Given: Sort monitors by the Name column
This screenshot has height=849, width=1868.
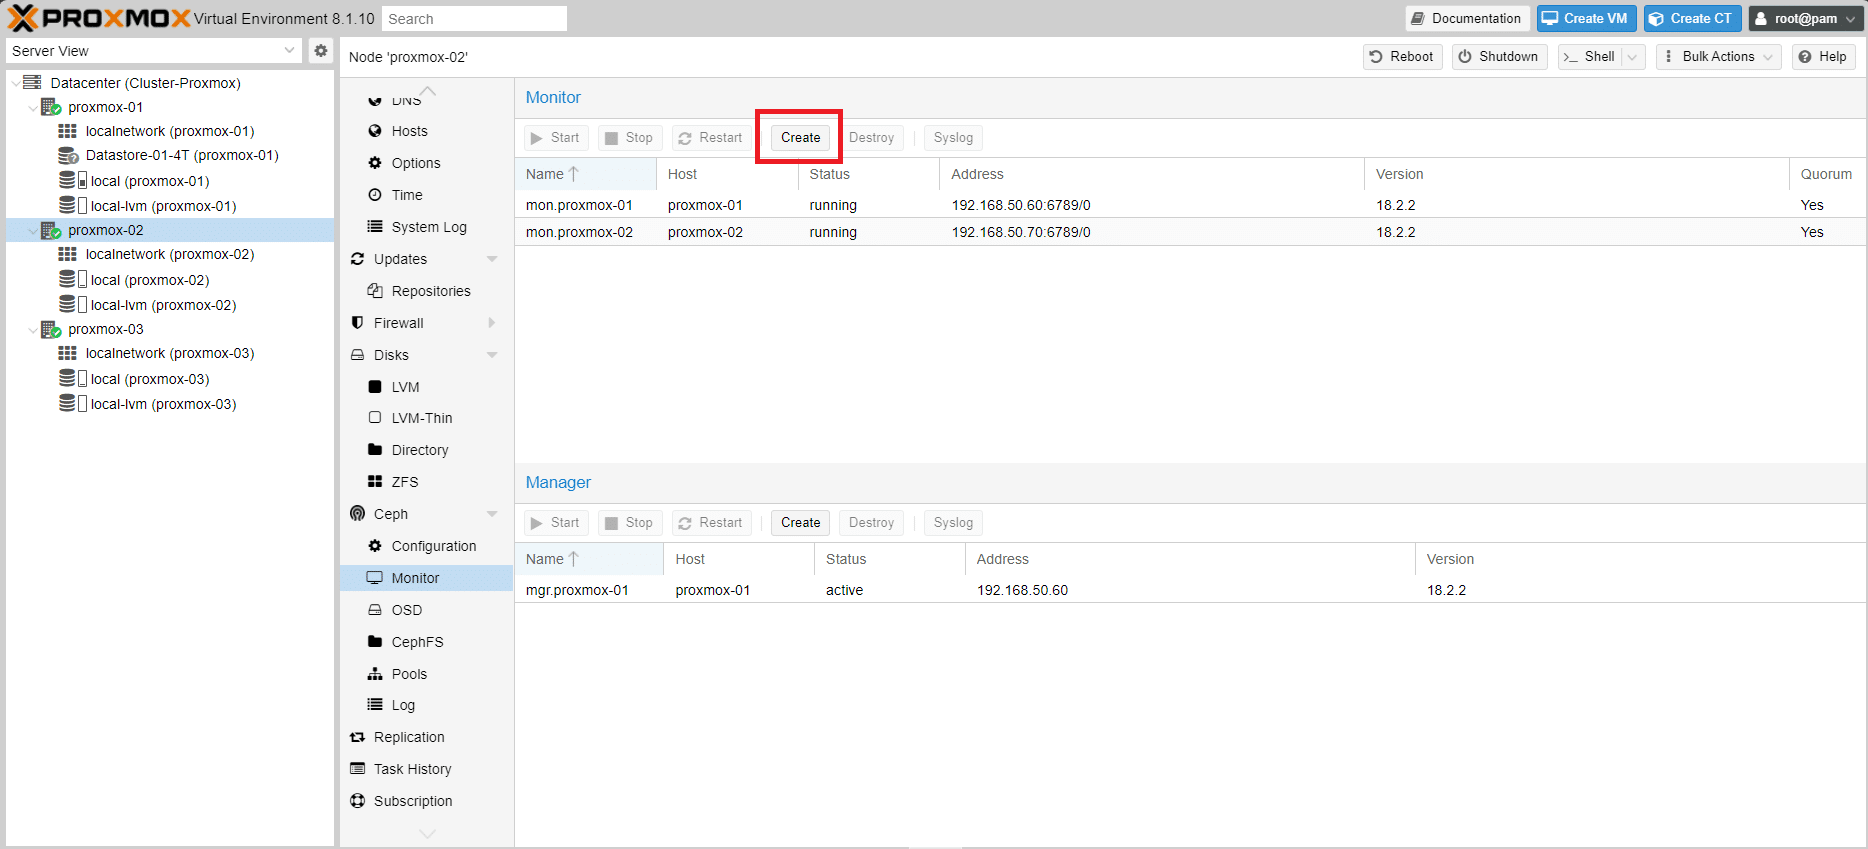Looking at the screenshot, I should pyautogui.click(x=586, y=174).
